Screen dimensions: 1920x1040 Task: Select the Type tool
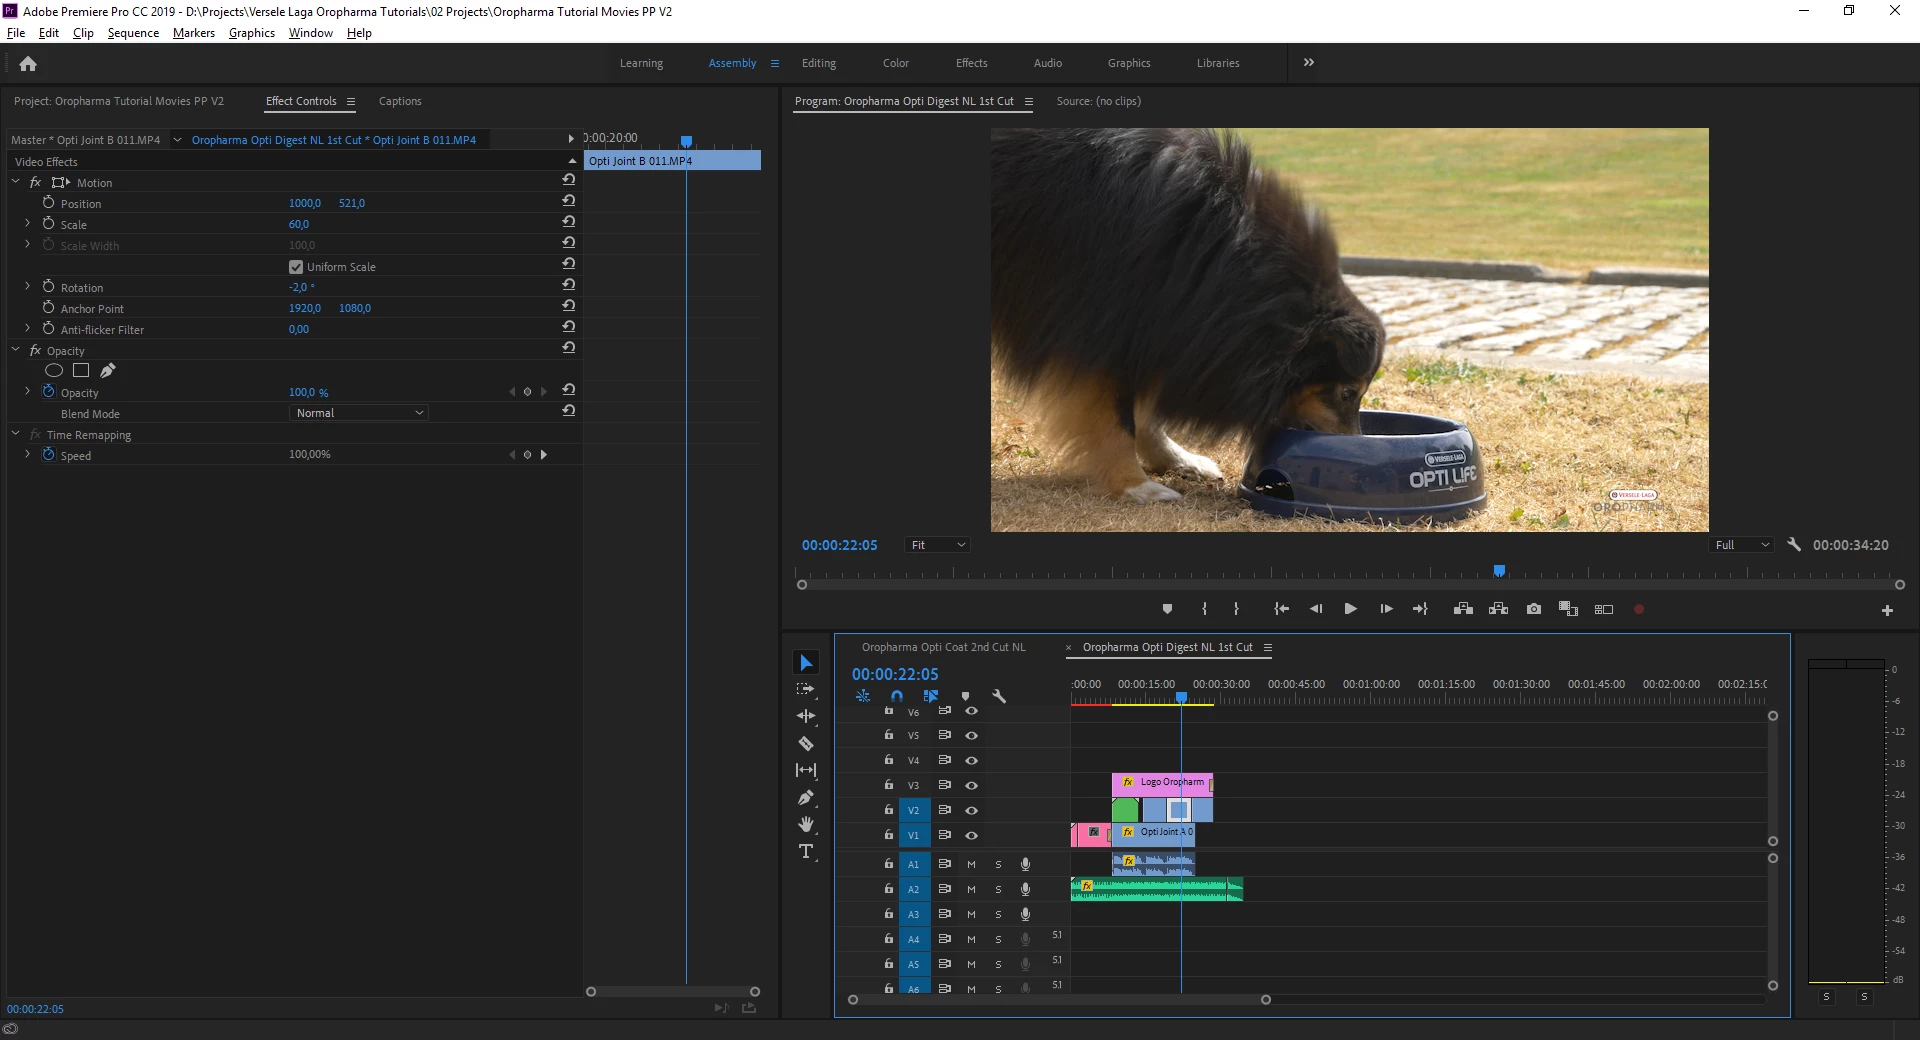(806, 851)
